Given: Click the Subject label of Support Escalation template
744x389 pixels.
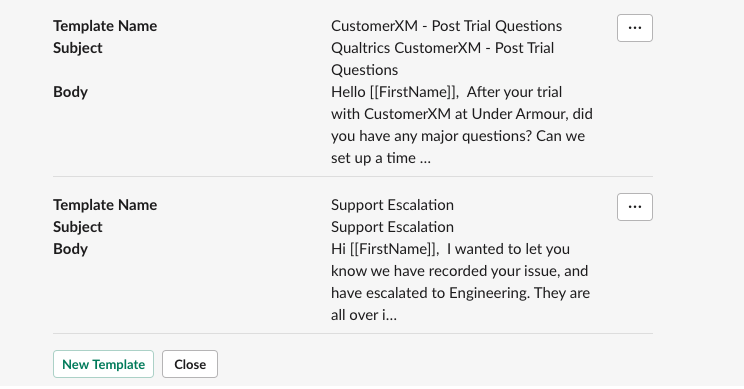Looking at the screenshot, I should [x=78, y=227].
